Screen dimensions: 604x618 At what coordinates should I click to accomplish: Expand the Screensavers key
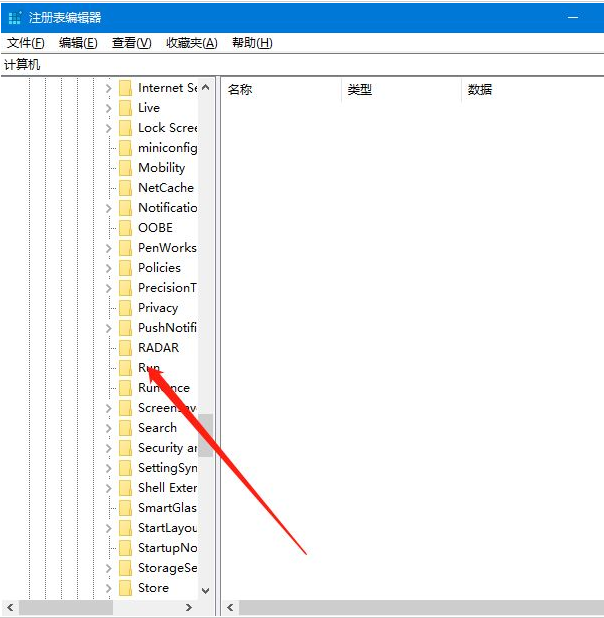[x=109, y=408]
